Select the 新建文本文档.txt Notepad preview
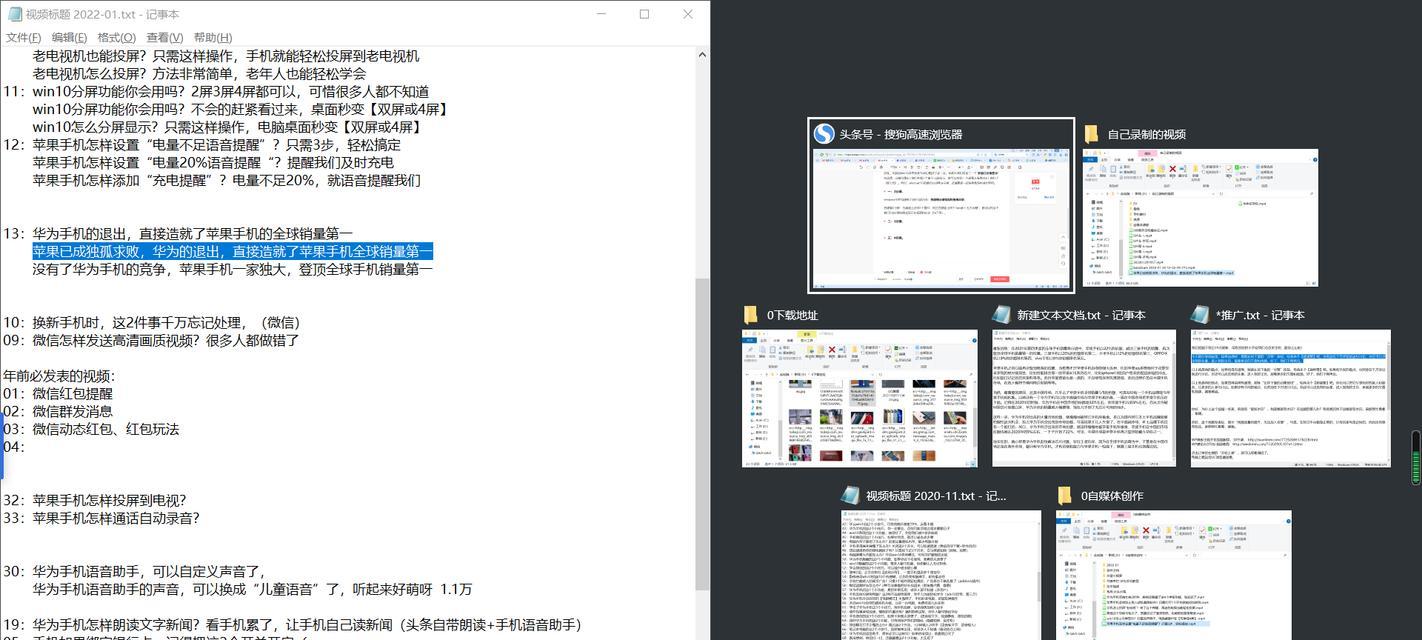 (x=1084, y=399)
